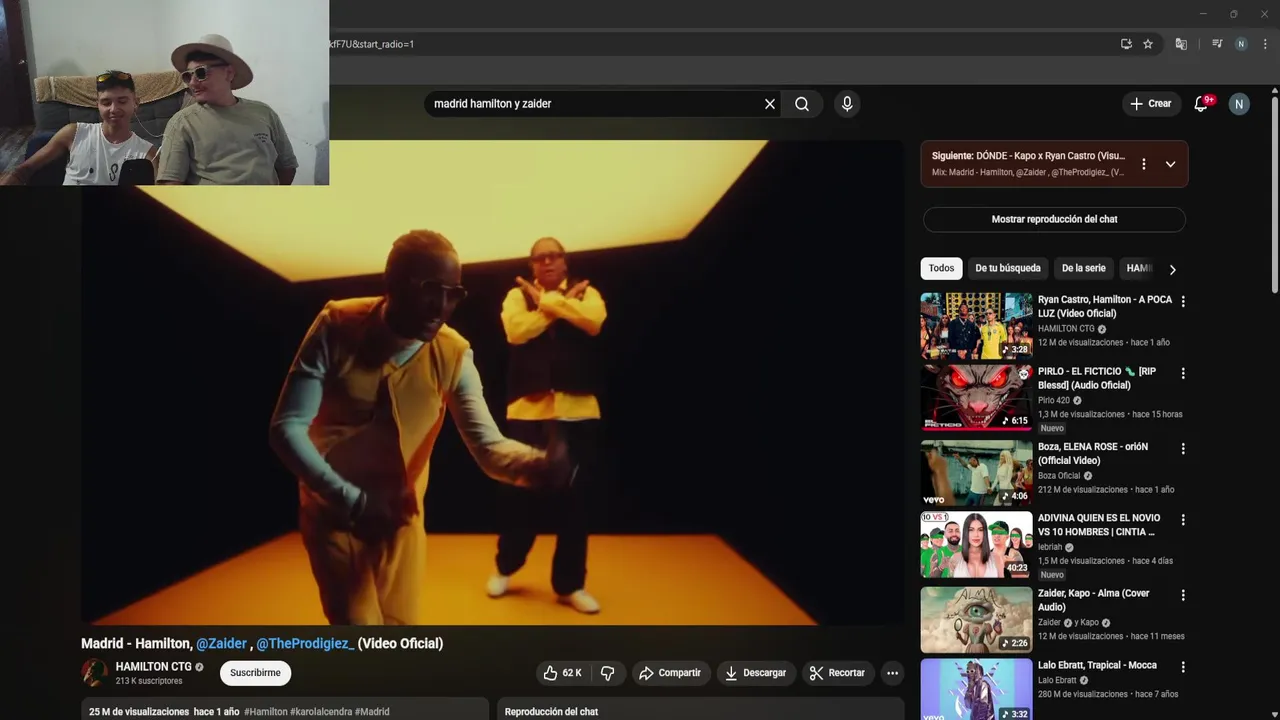This screenshot has width=1280, height=720.
Task: Open options for Lalo Ebratt Mocca video
Action: 1183,667
